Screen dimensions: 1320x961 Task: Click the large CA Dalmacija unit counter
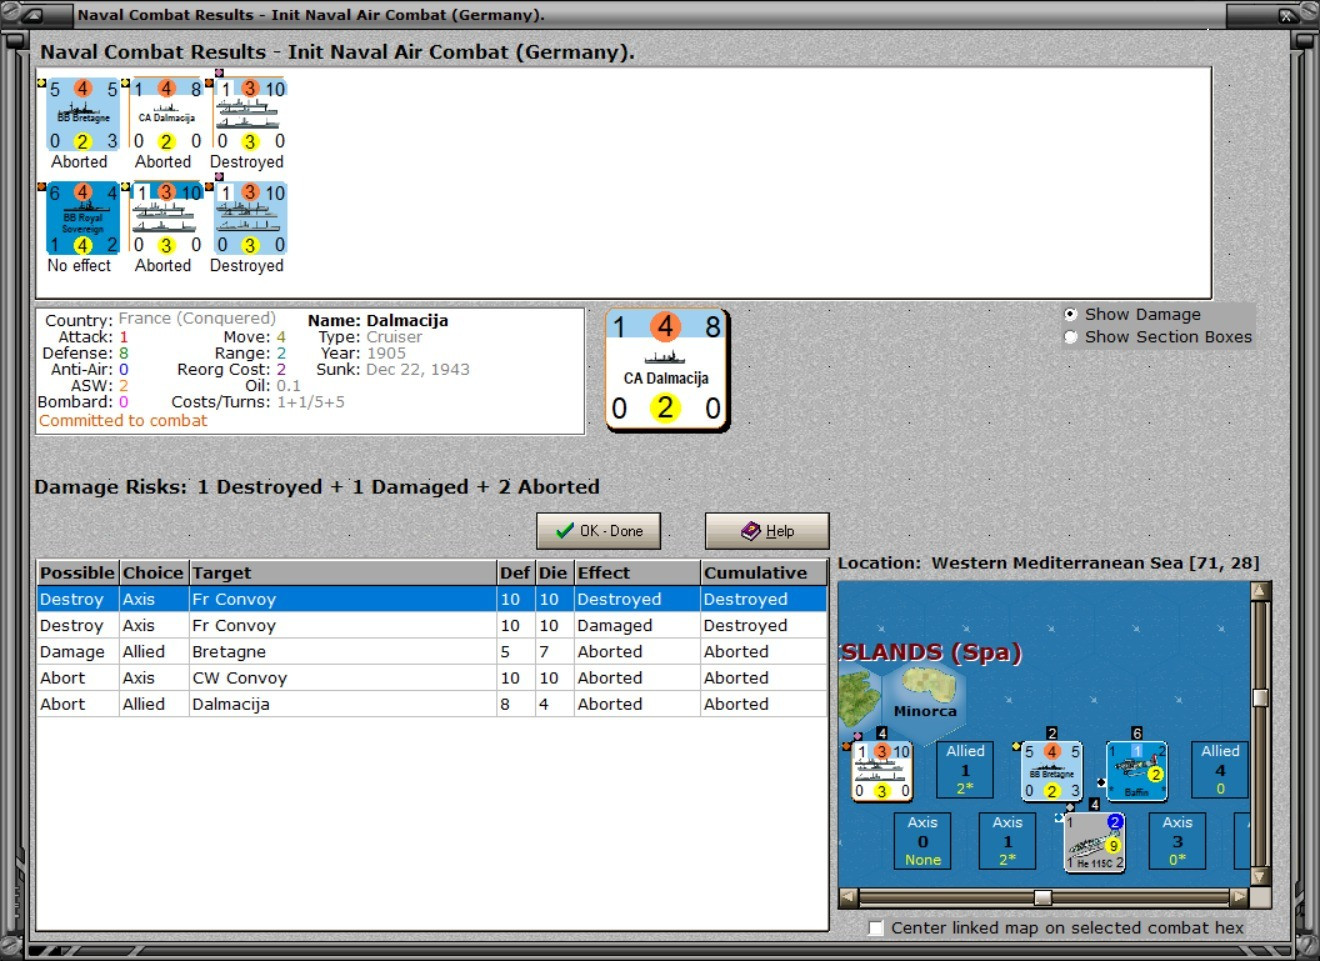[x=666, y=369]
